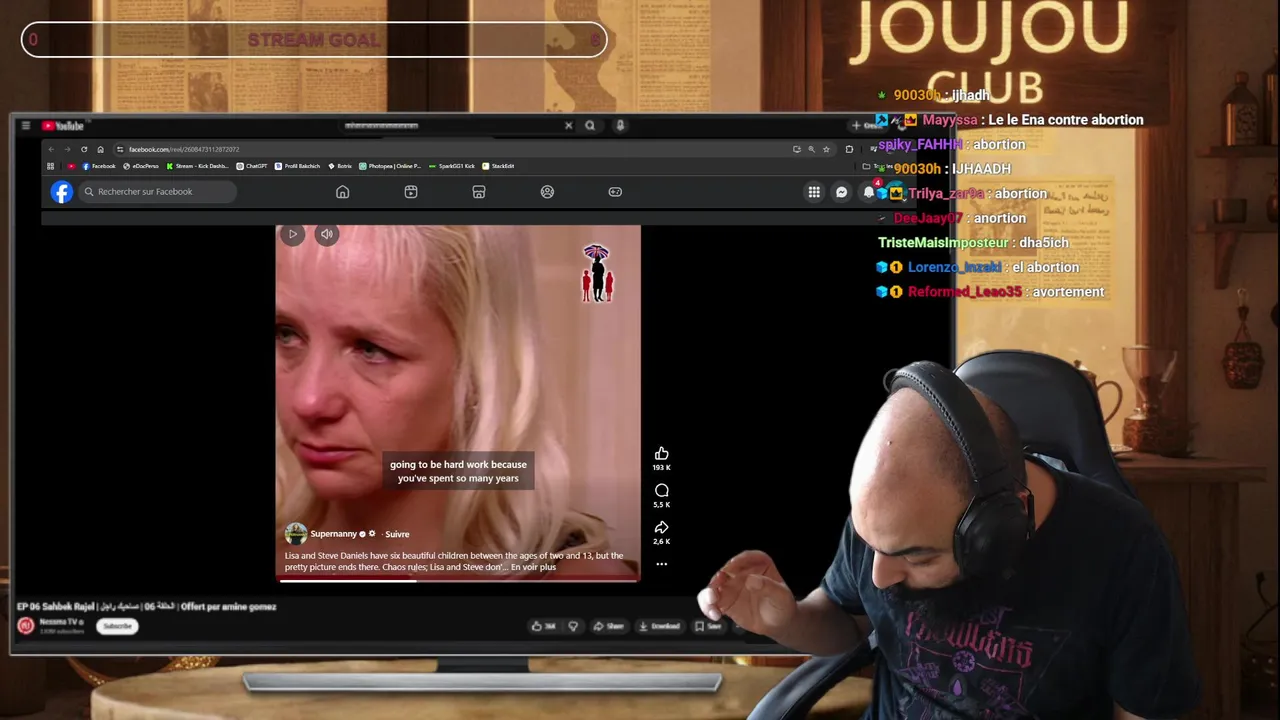1280x720 pixels.
Task: Open the browser home page button
Action: [100, 149]
